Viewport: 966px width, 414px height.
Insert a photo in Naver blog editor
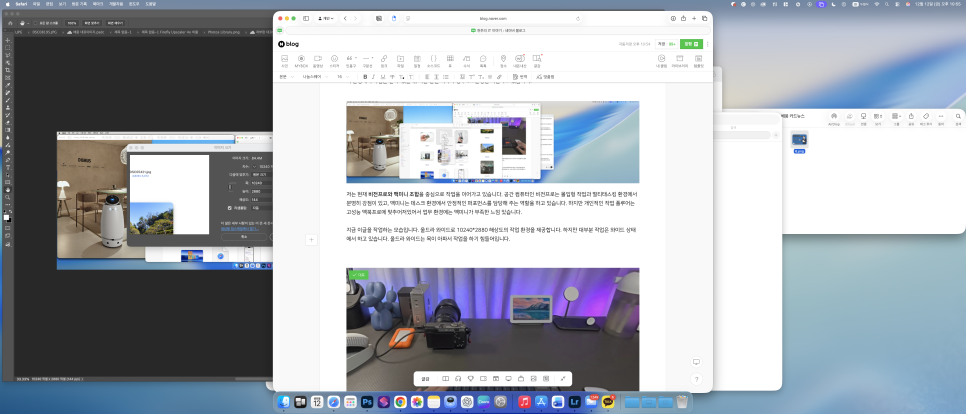click(x=285, y=60)
